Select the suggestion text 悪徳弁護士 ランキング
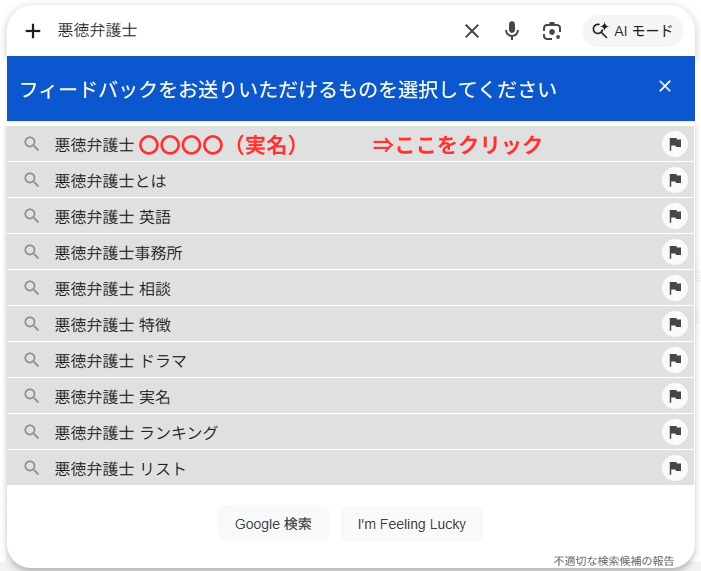The height and width of the screenshot is (571, 701). click(x=136, y=433)
